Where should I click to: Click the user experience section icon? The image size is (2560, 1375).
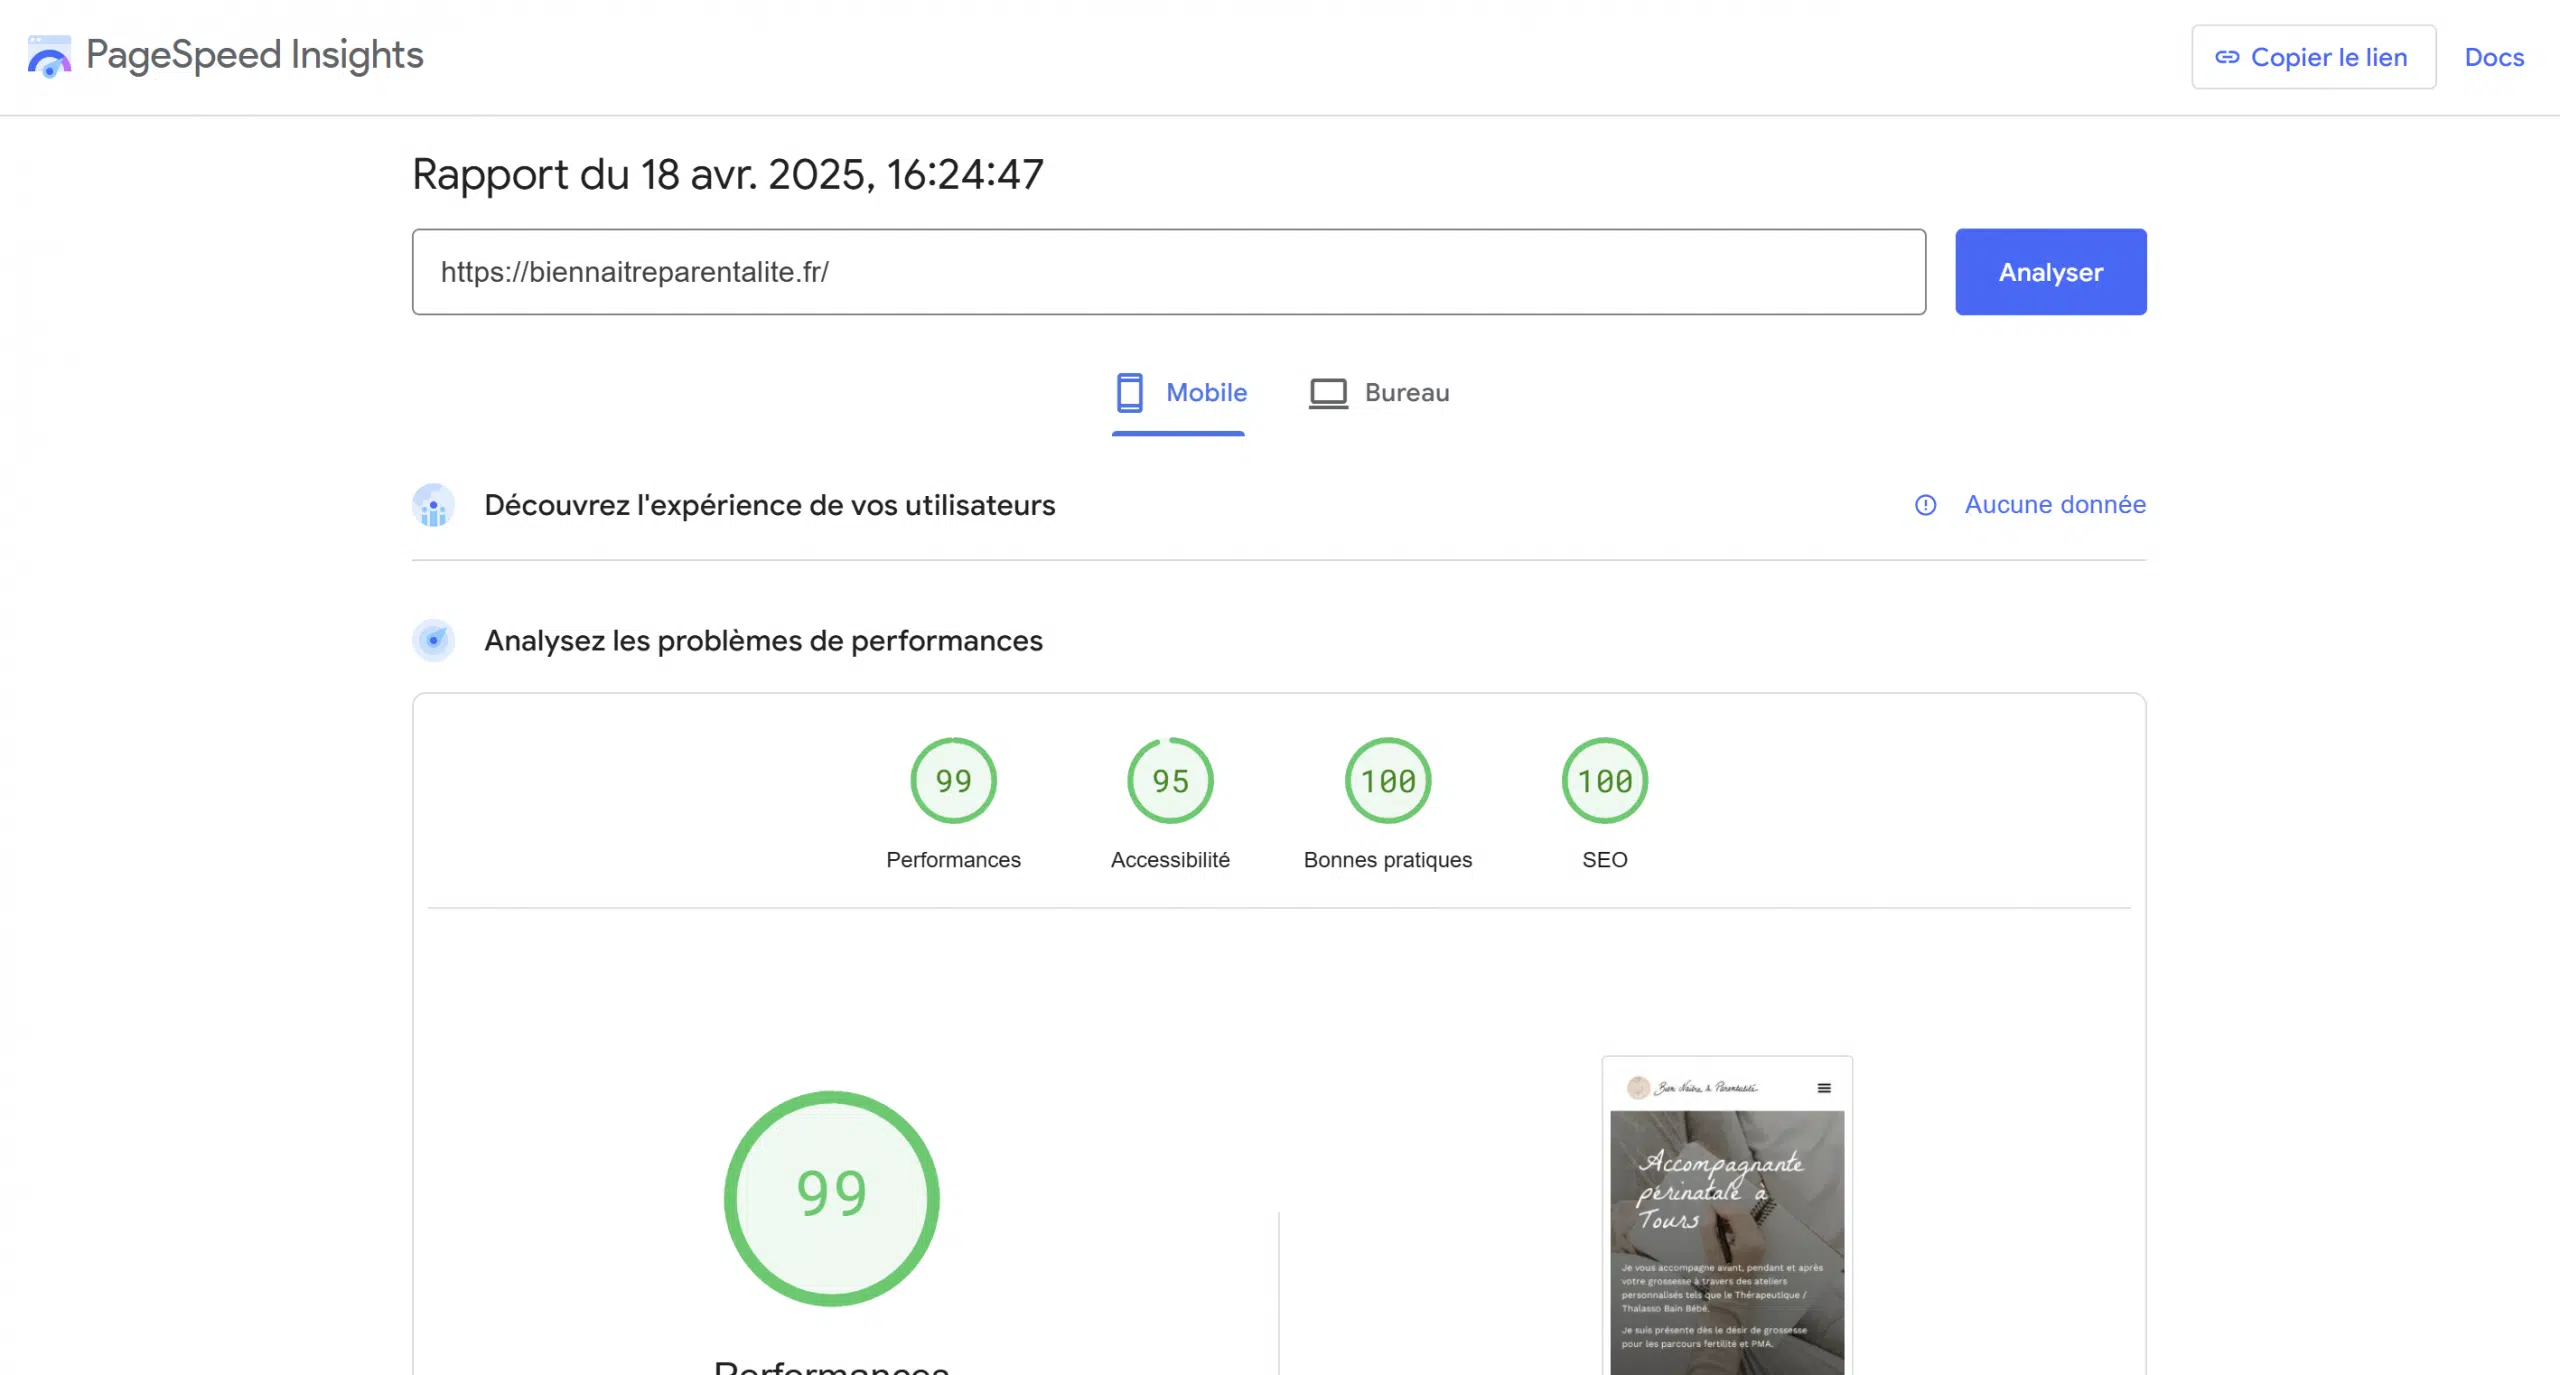click(x=433, y=505)
